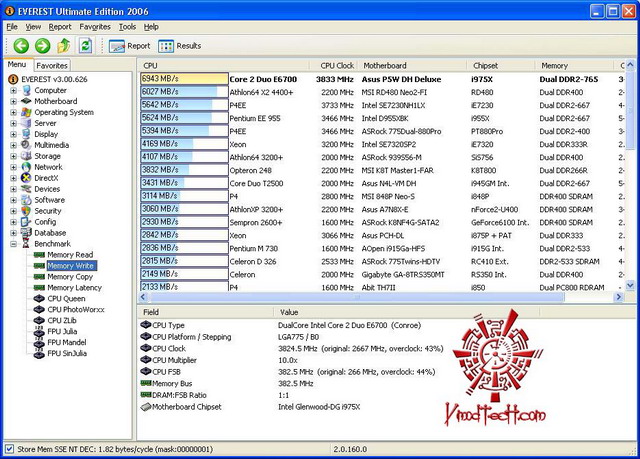Expand the Network tree node

click(13, 167)
